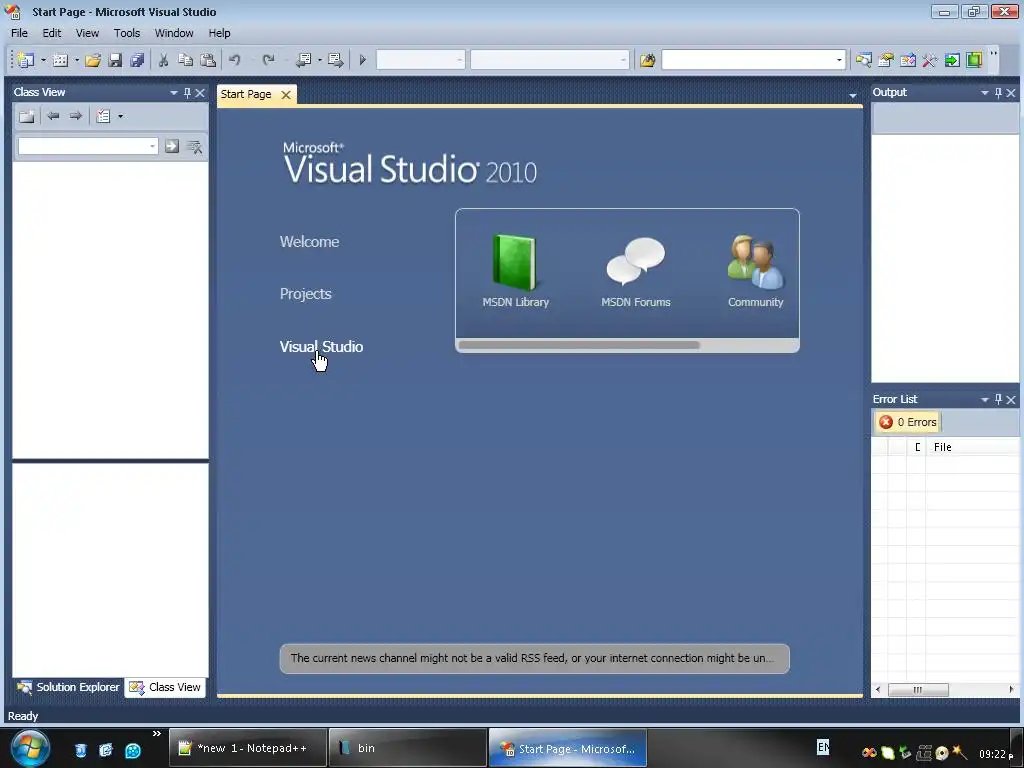This screenshot has height=768, width=1024.
Task: Switch to Solution Explorer tab
Action: [69, 687]
